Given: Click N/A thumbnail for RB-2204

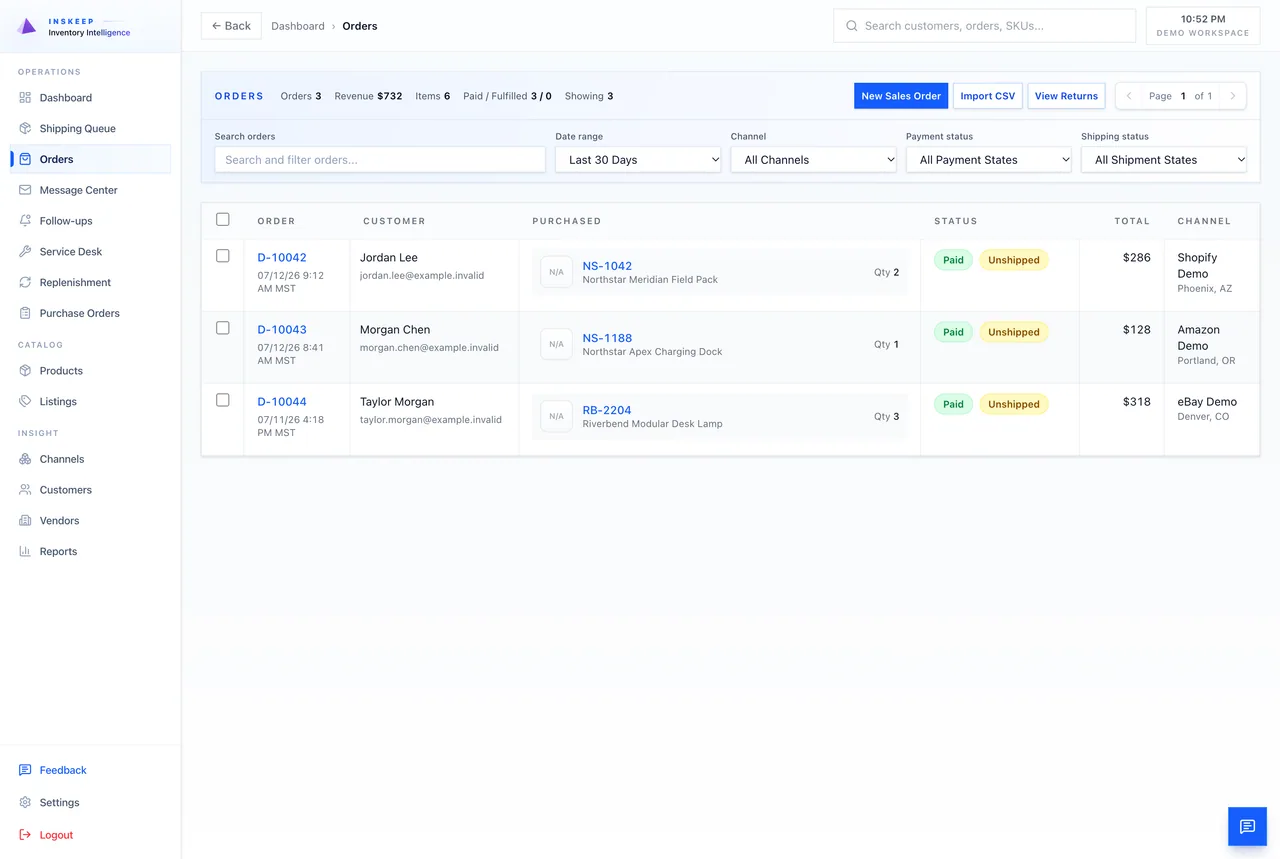Looking at the screenshot, I should click(x=557, y=416).
